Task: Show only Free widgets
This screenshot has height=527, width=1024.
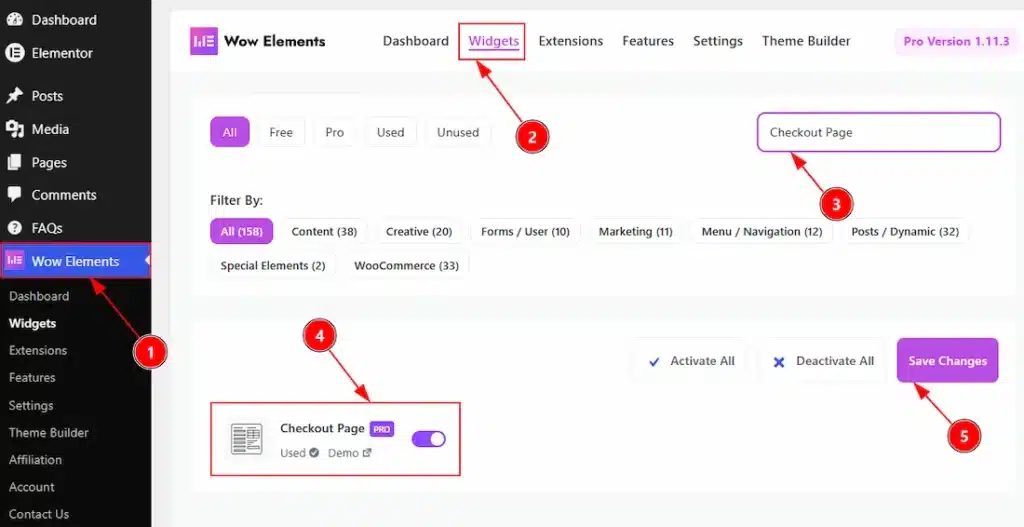Action: pyautogui.click(x=281, y=132)
